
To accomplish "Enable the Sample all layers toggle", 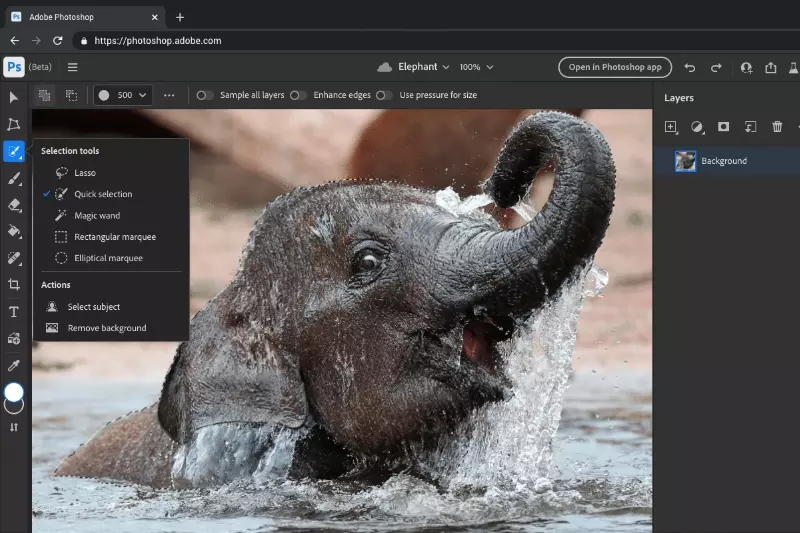I will pyautogui.click(x=204, y=95).
